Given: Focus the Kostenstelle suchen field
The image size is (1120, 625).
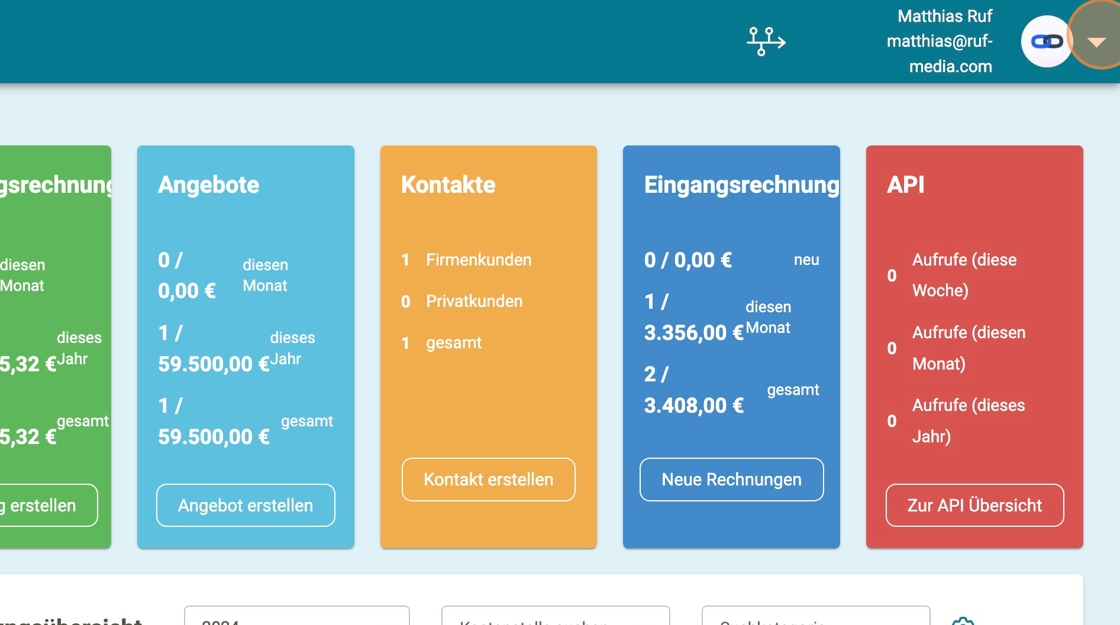Looking at the screenshot, I should coord(556,616).
